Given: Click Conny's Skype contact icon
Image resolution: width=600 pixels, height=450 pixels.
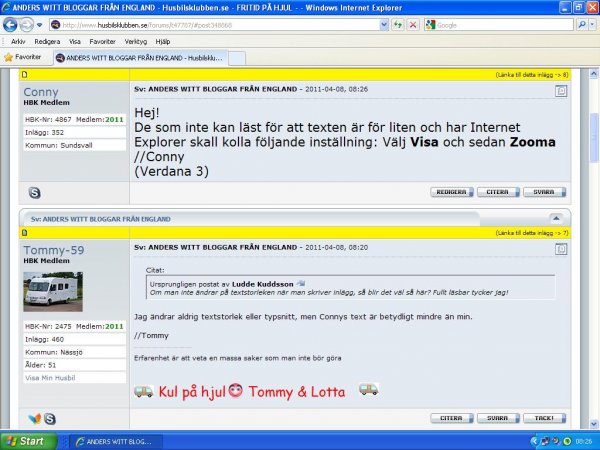Looking at the screenshot, I should tap(35, 192).
